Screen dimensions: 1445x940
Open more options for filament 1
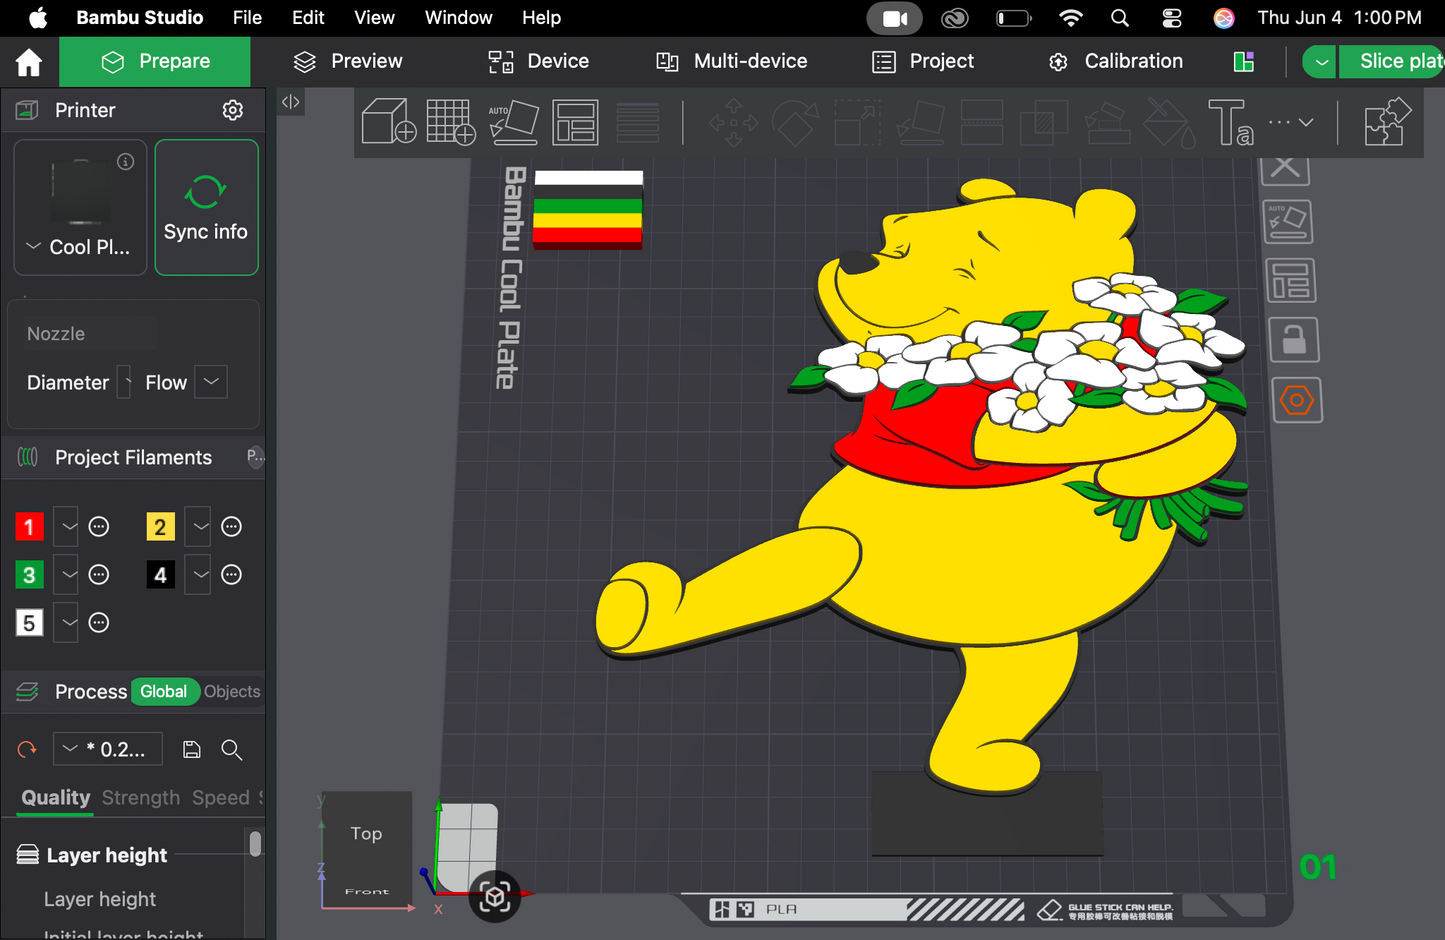pyautogui.click(x=99, y=527)
